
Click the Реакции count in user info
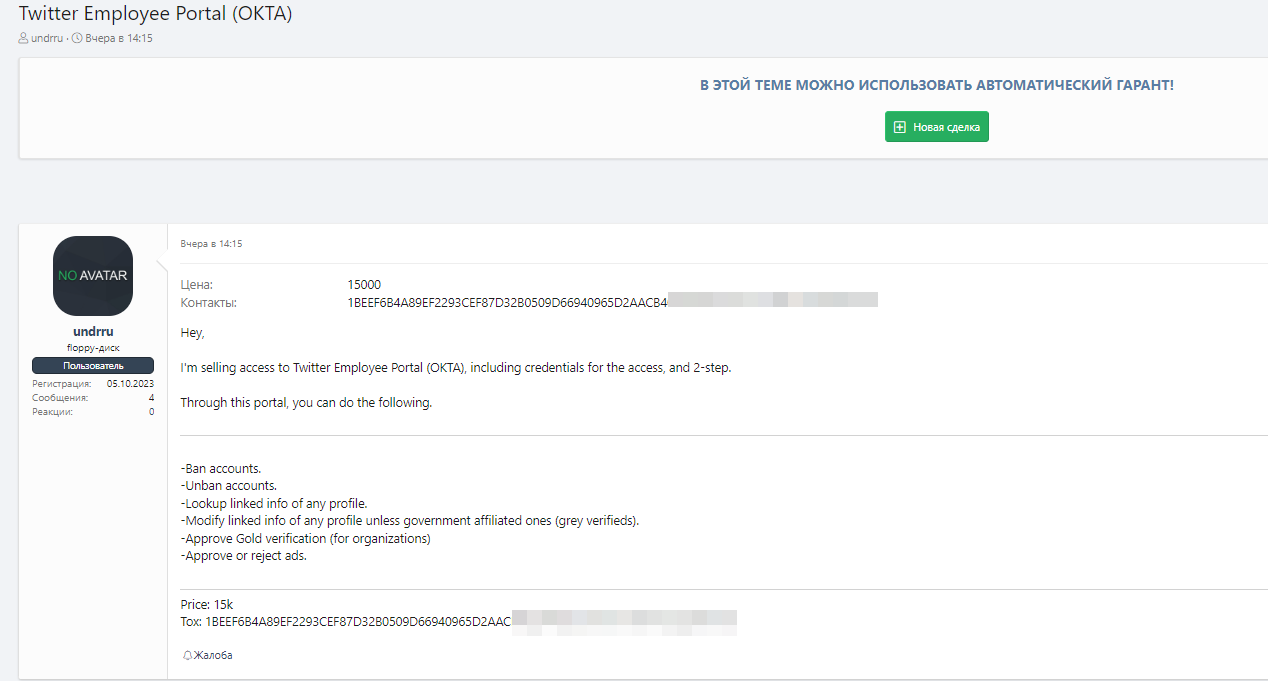(151, 412)
